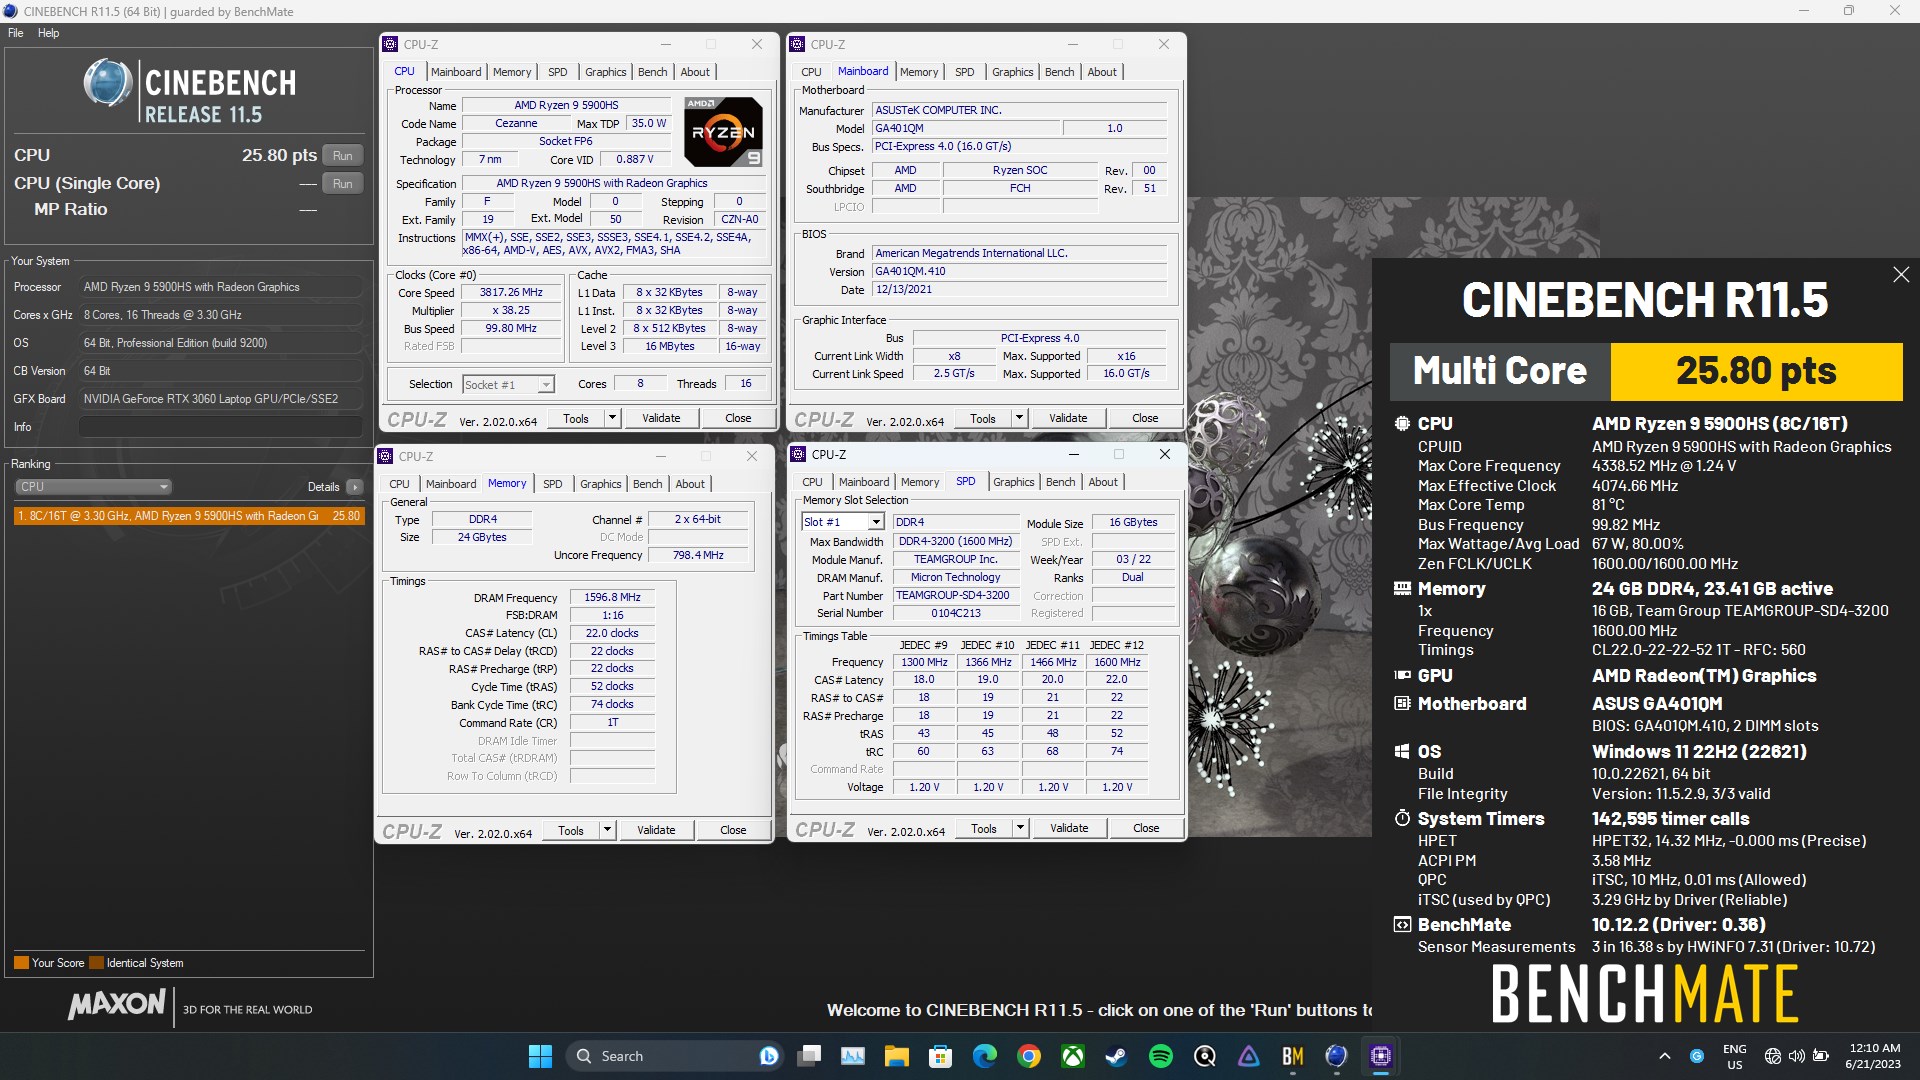
Task: Open the volume control in the system tray
Action: pyautogui.click(x=1797, y=1056)
